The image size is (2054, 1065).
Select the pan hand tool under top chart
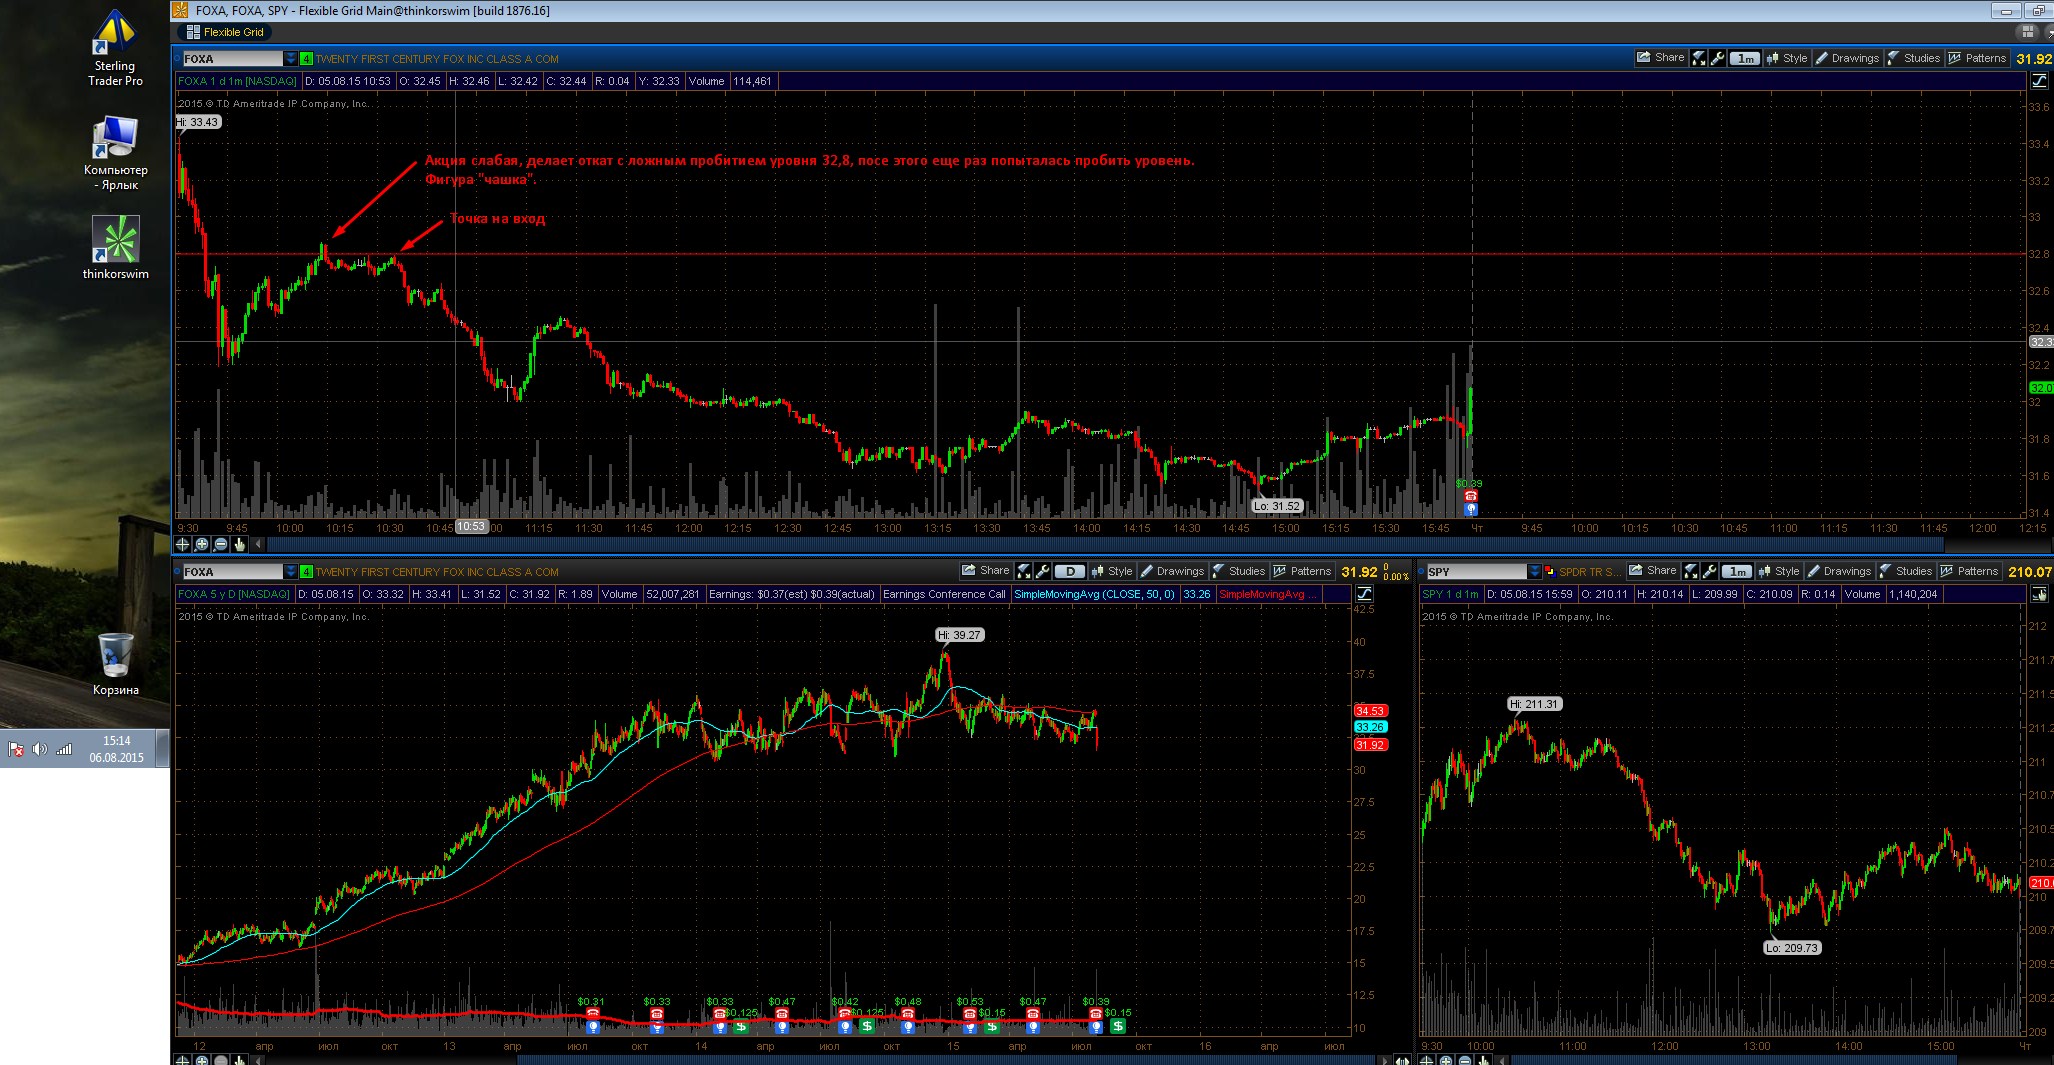tap(240, 544)
